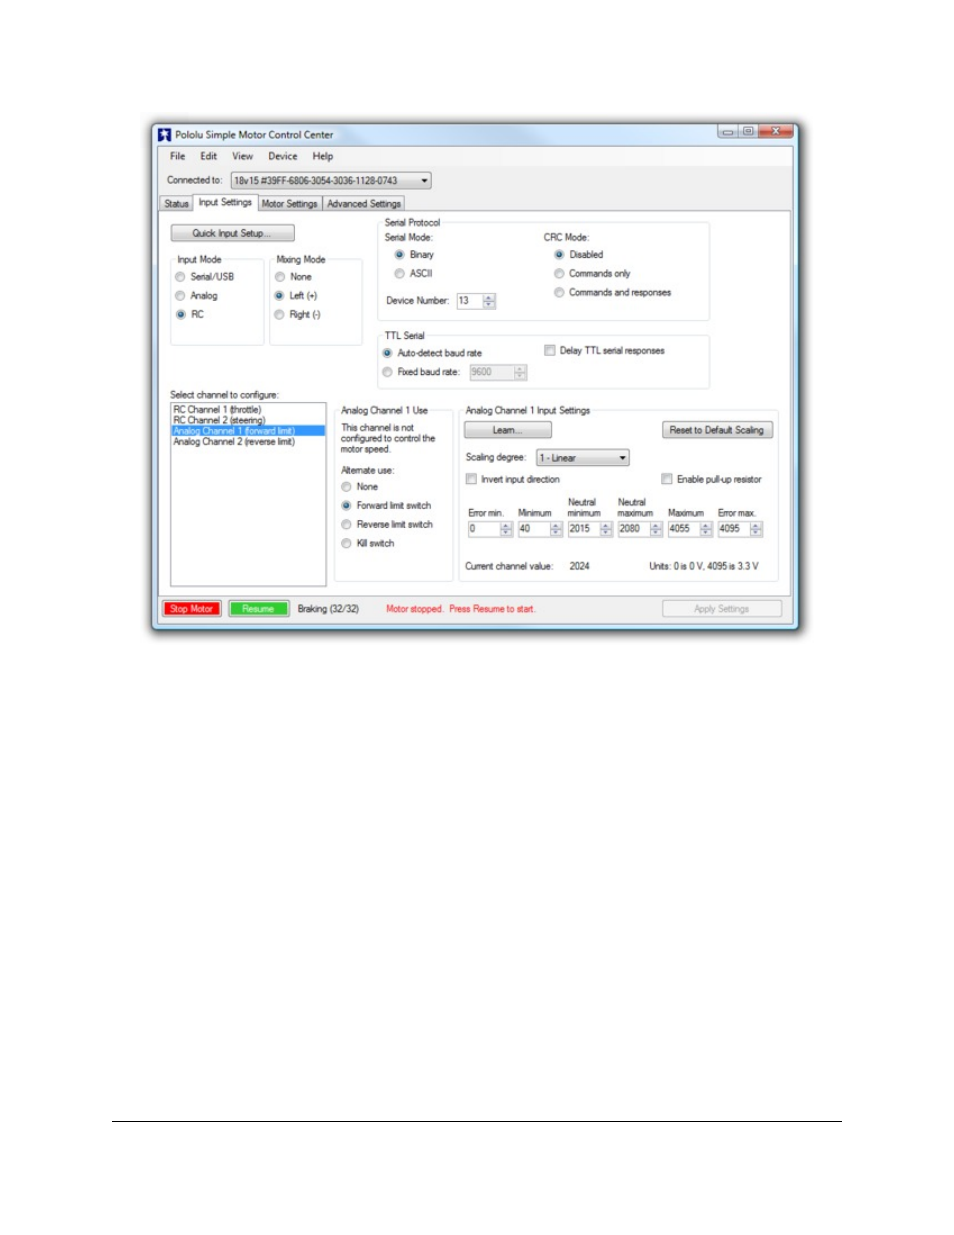Image resolution: width=954 pixels, height=1235 pixels.
Task: Click the fixed baud rate stepper arrows
Action: pyautogui.click(x=520, y=372)
